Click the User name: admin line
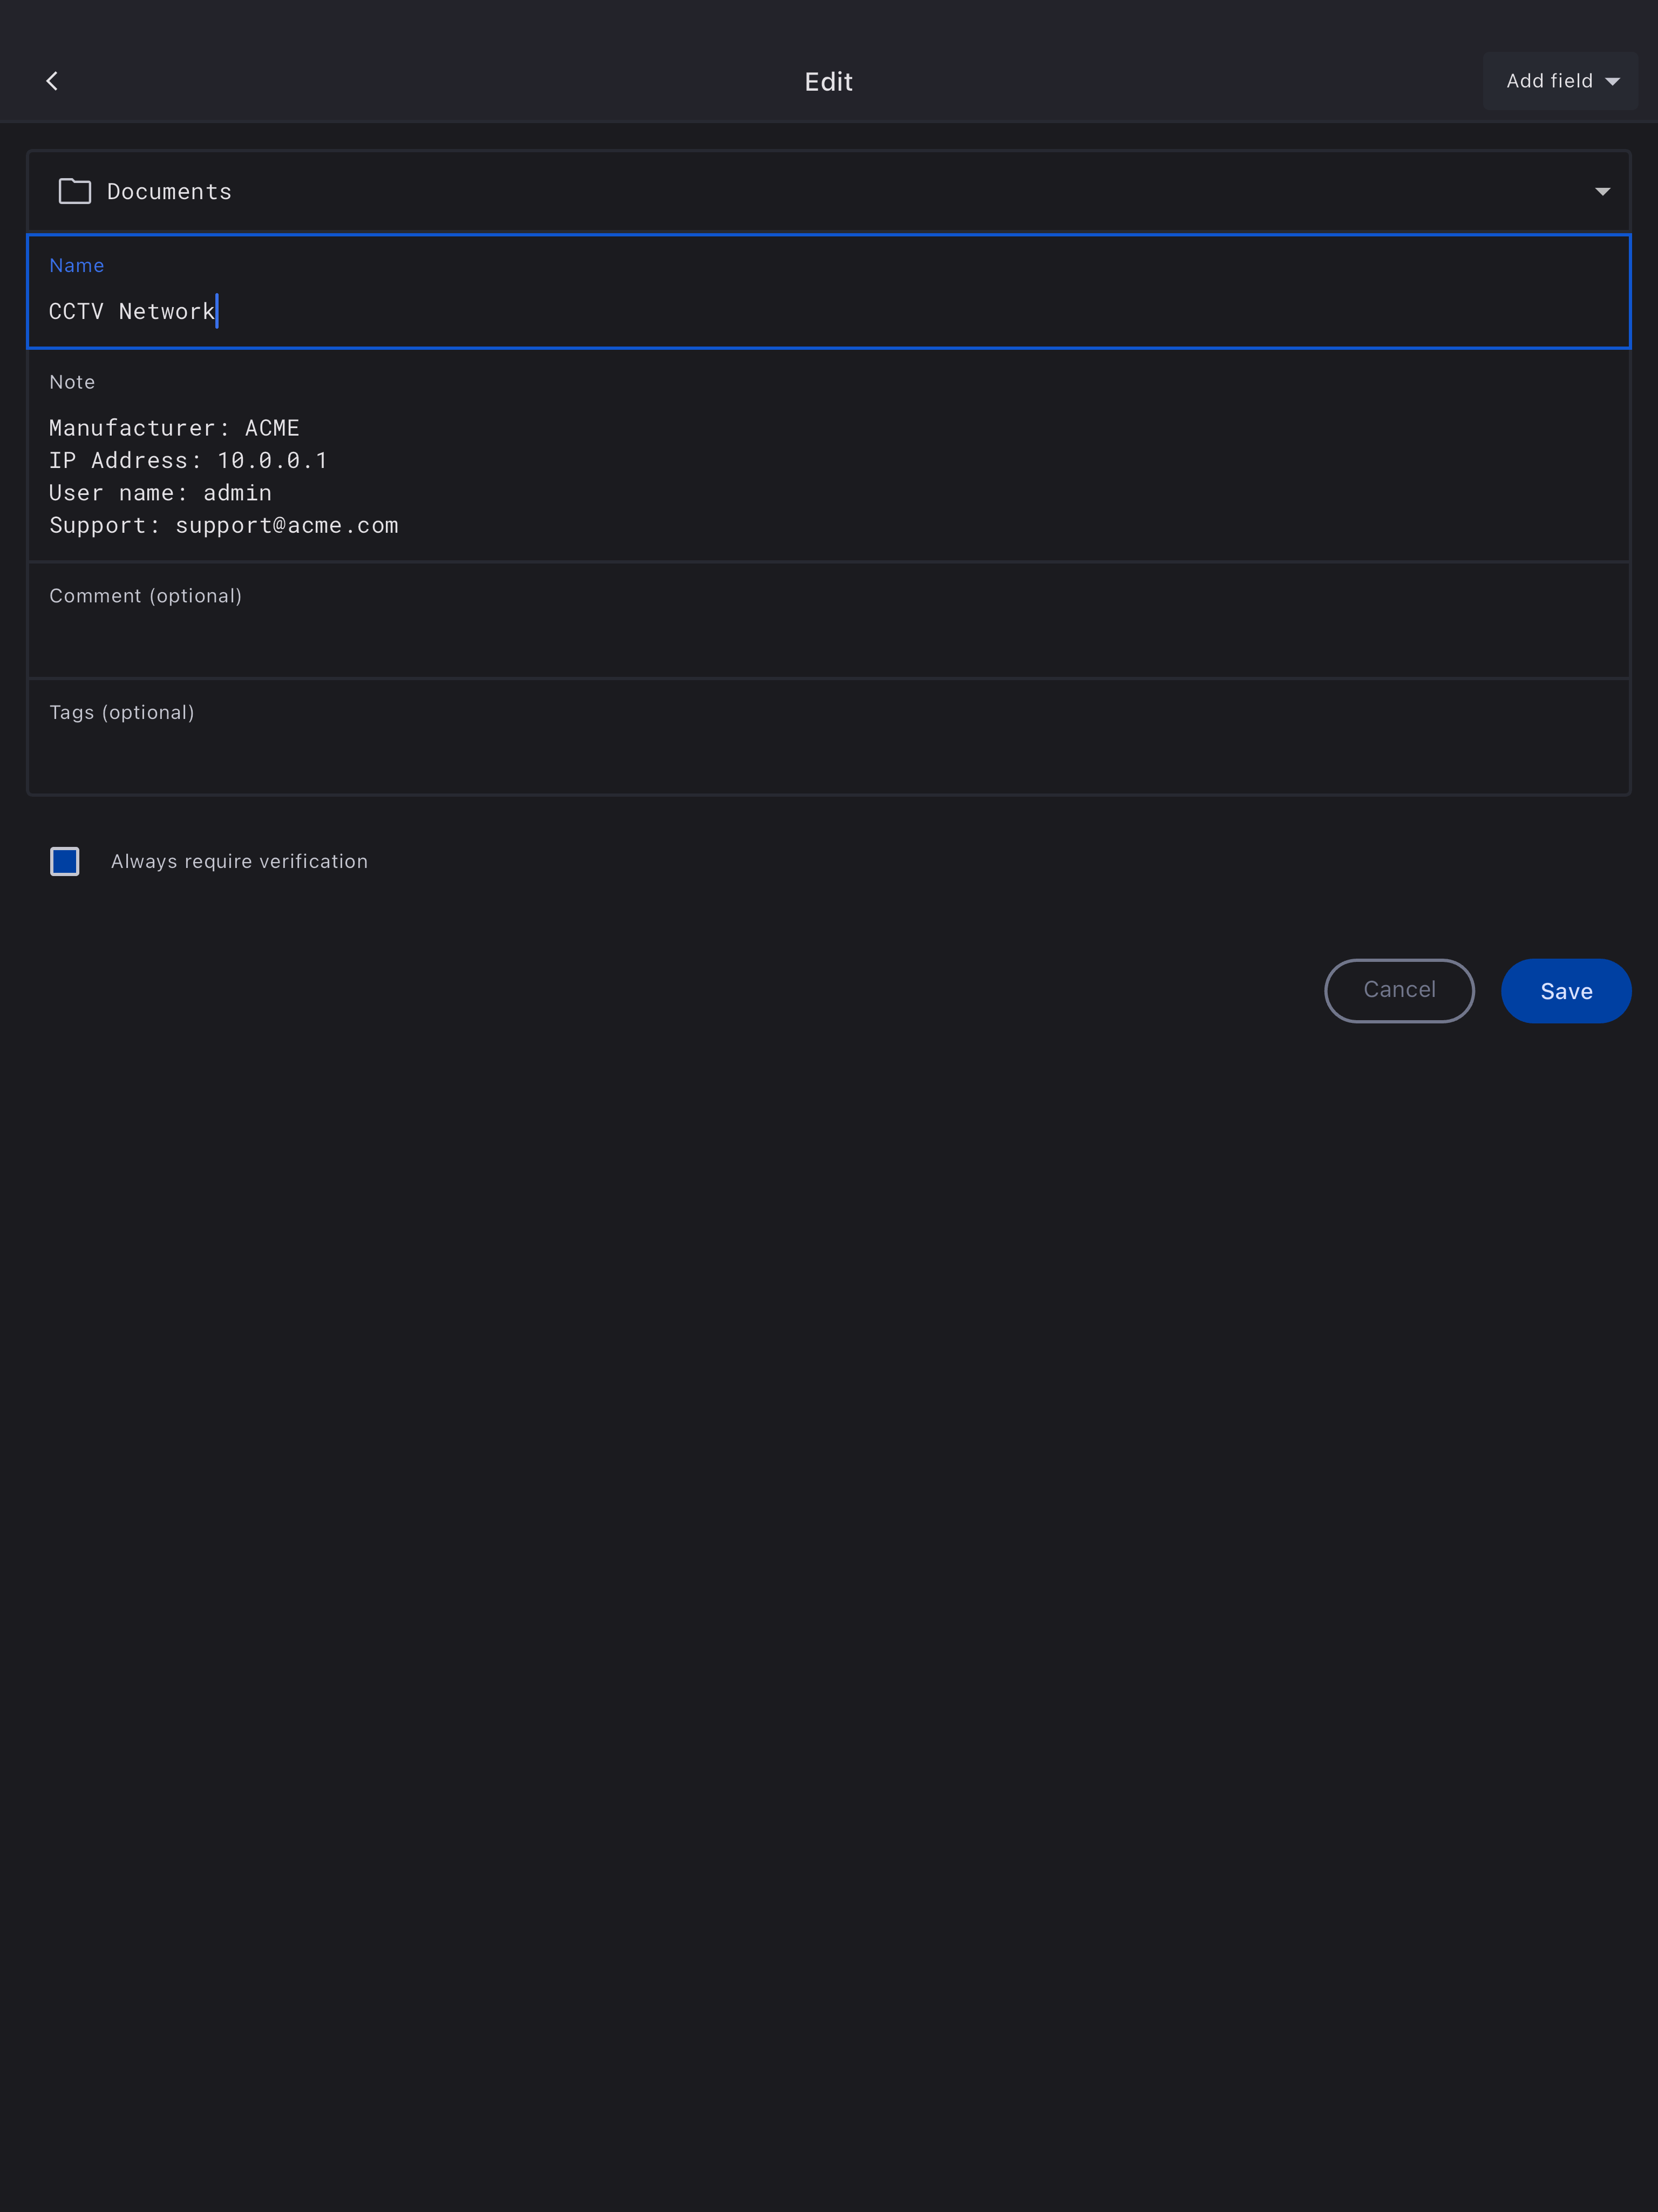The image size is (1658, 2212). coord(160,493)
